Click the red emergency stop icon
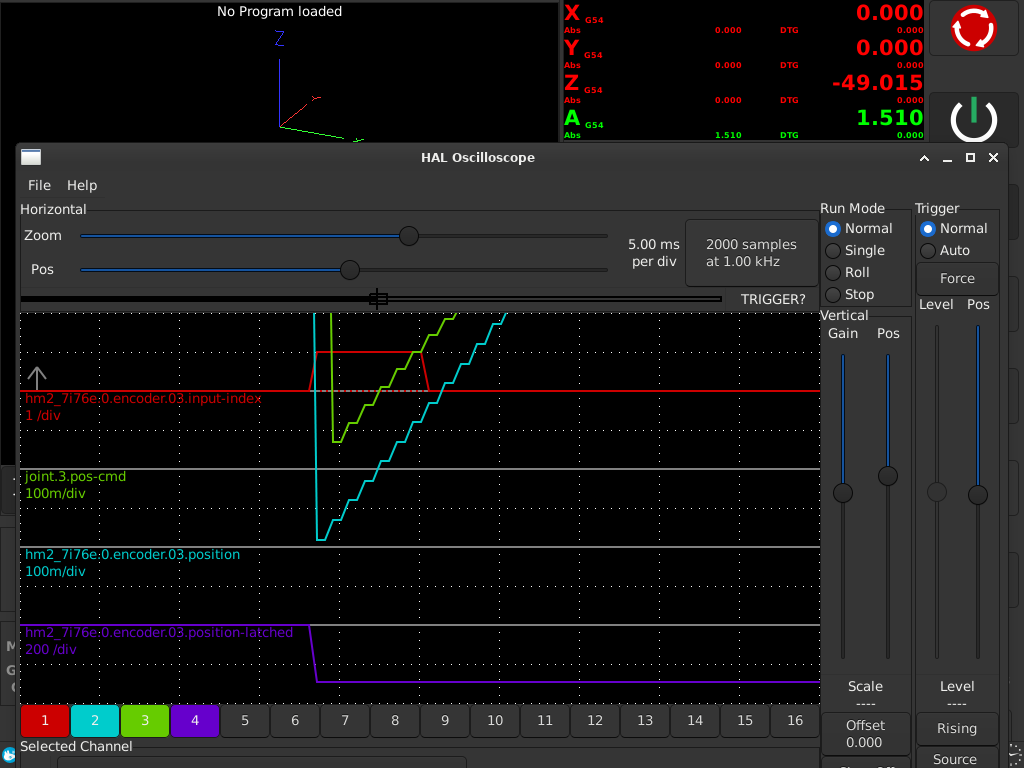 click(974, 28)
